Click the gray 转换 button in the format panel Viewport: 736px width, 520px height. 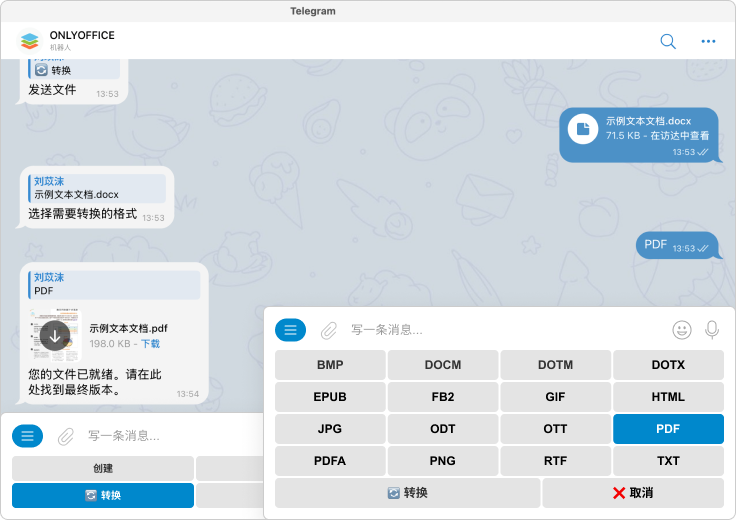click(407, 493)
